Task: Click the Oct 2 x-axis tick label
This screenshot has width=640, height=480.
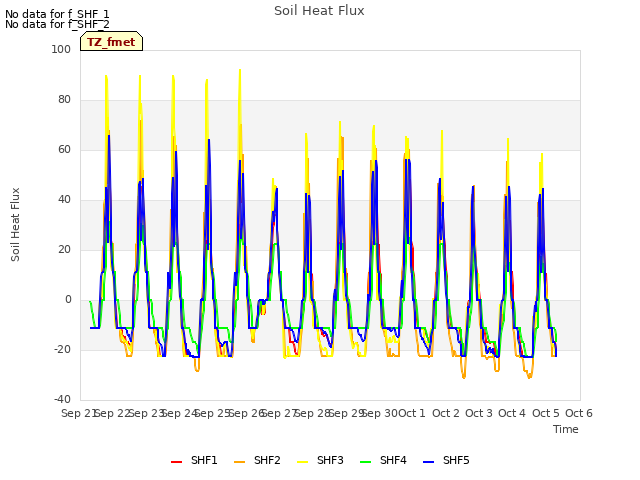Action: click(x=446, y=413)
